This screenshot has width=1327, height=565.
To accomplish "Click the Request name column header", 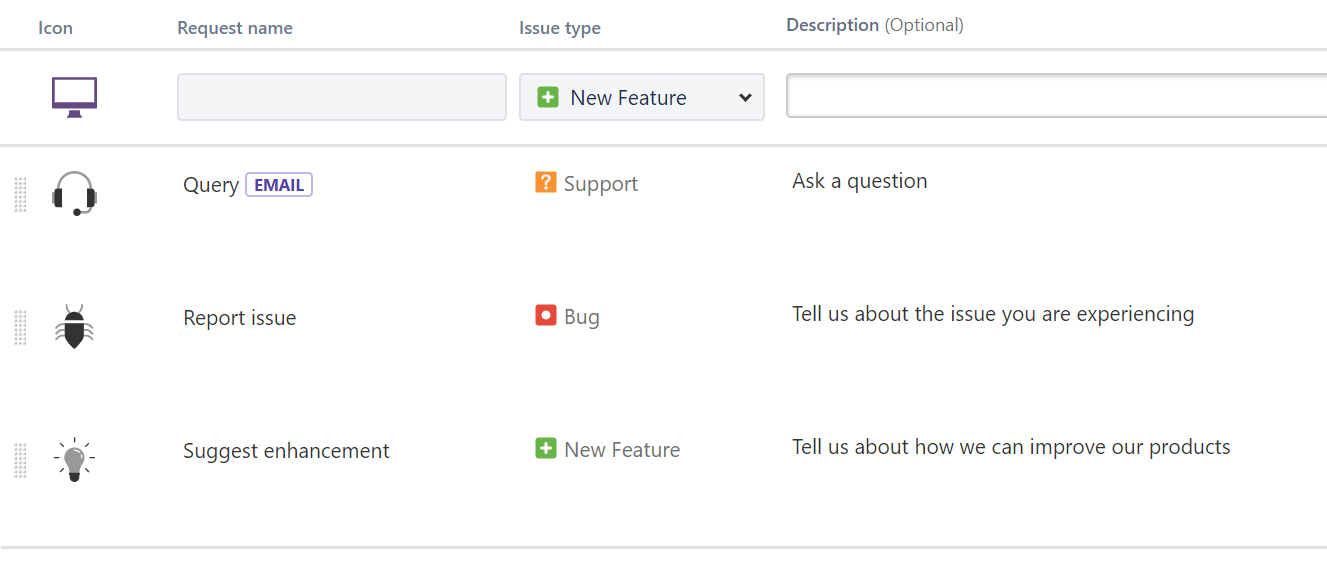I will 235,28.
